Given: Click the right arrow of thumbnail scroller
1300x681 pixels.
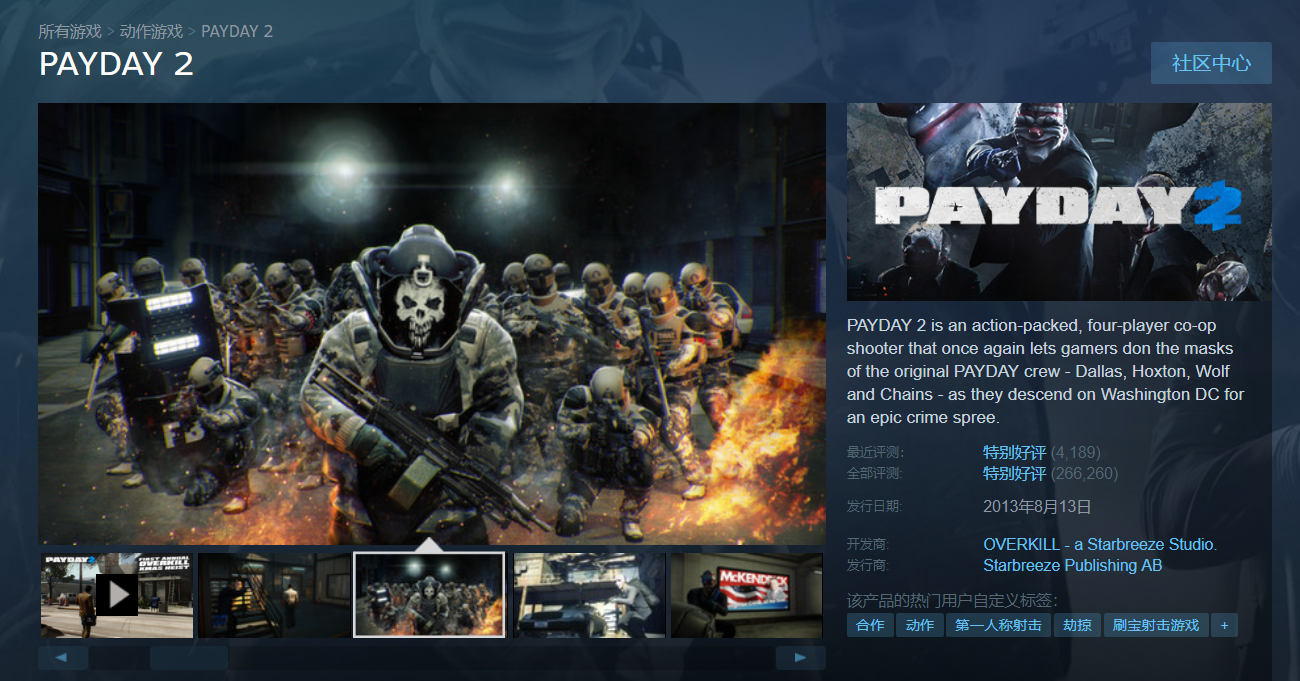Looking at the screenshot, I should [x=800, y=657].
